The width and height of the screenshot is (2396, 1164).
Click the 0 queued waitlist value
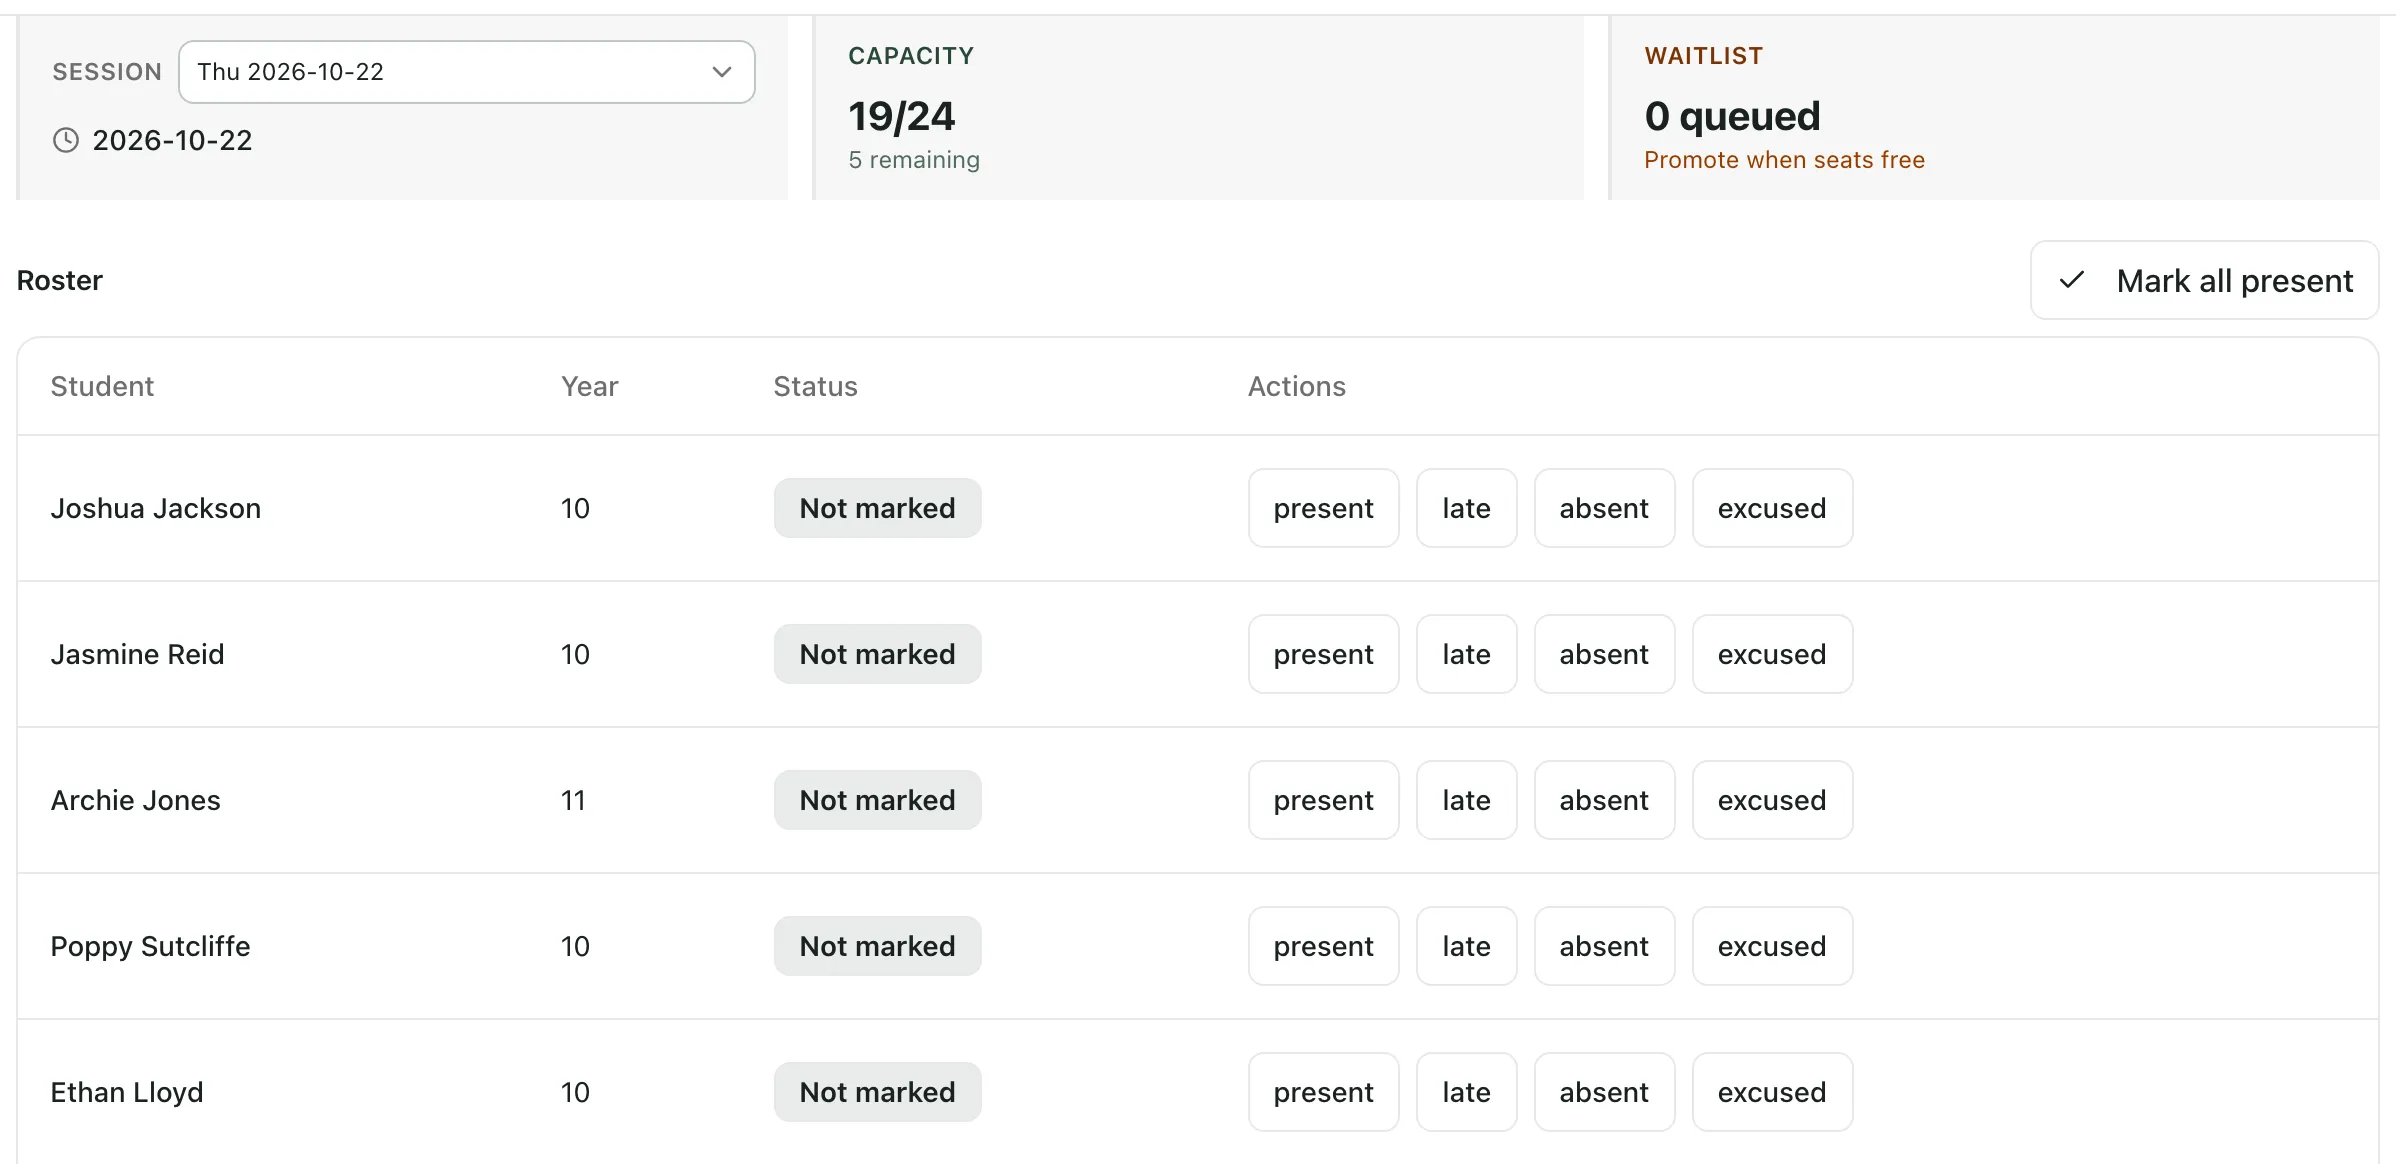pos(1732,116)
